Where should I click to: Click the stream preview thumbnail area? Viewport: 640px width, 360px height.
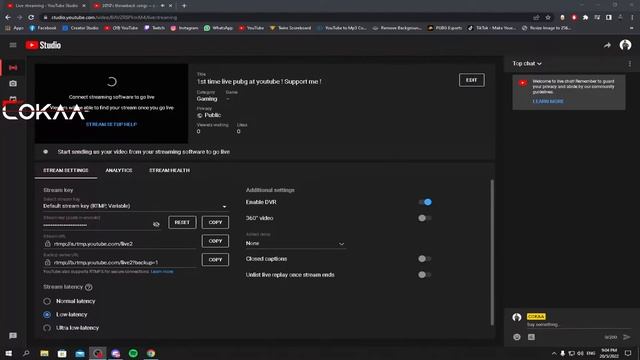tap(111, 103)
